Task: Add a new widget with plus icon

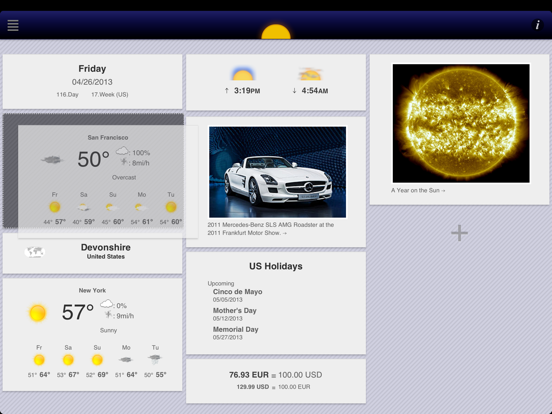Action: (459, 233)
